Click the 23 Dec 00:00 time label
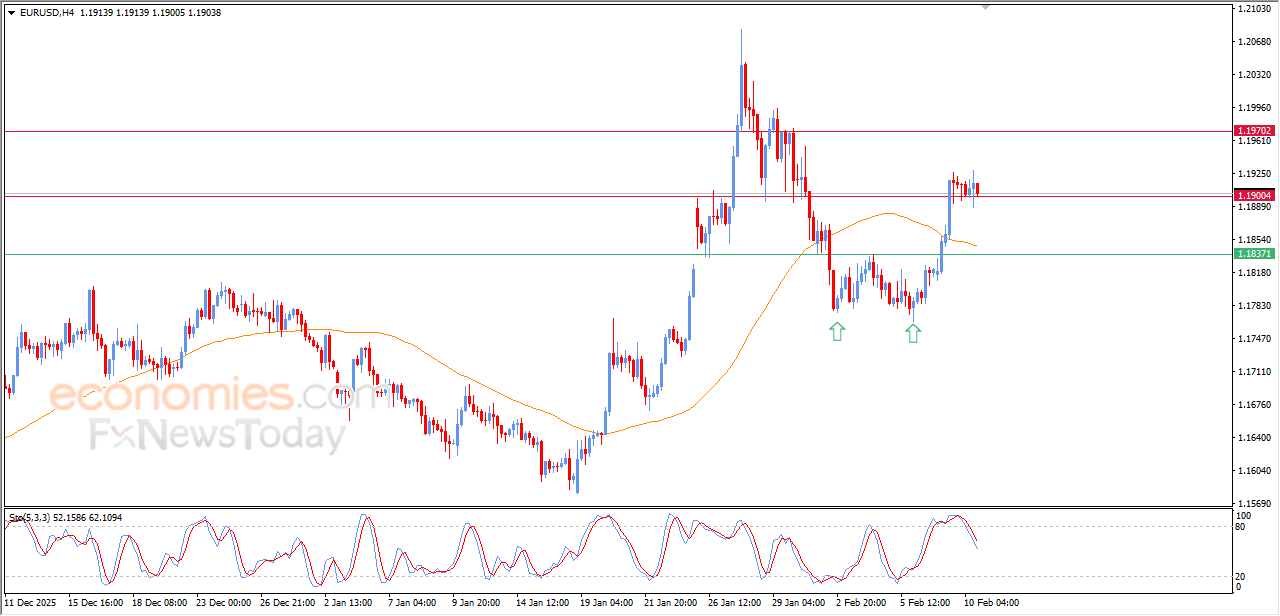The image size is (1280, 616). [x=224, y=603]
